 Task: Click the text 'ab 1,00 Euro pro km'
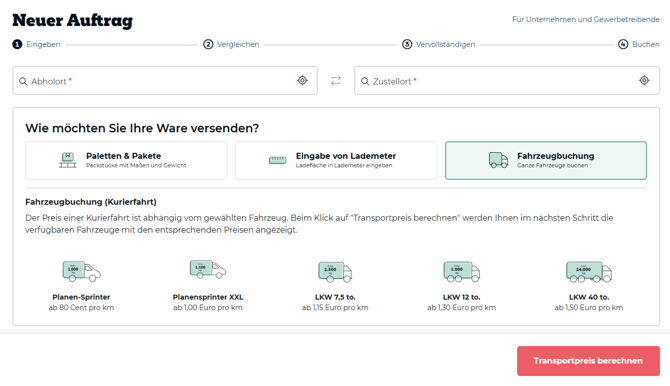point(208,307)
